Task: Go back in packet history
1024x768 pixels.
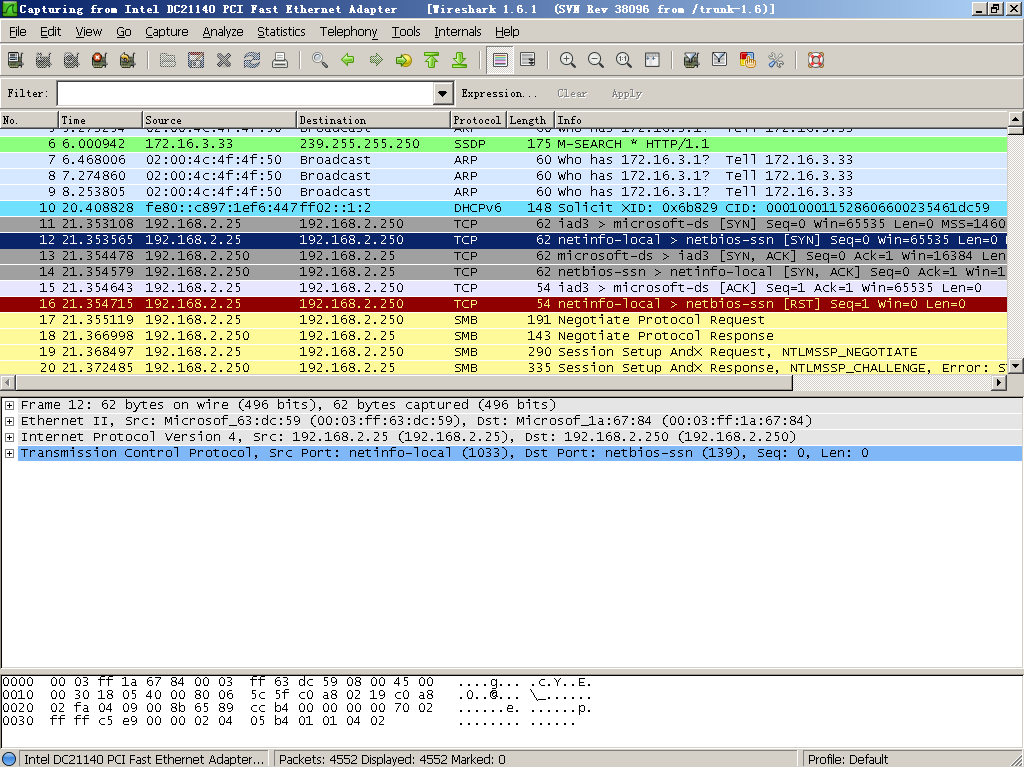Action: [348, 60]
